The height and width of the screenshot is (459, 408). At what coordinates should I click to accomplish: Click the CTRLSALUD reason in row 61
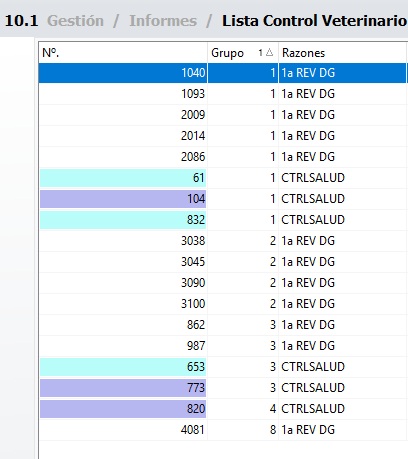click(313, 178)
